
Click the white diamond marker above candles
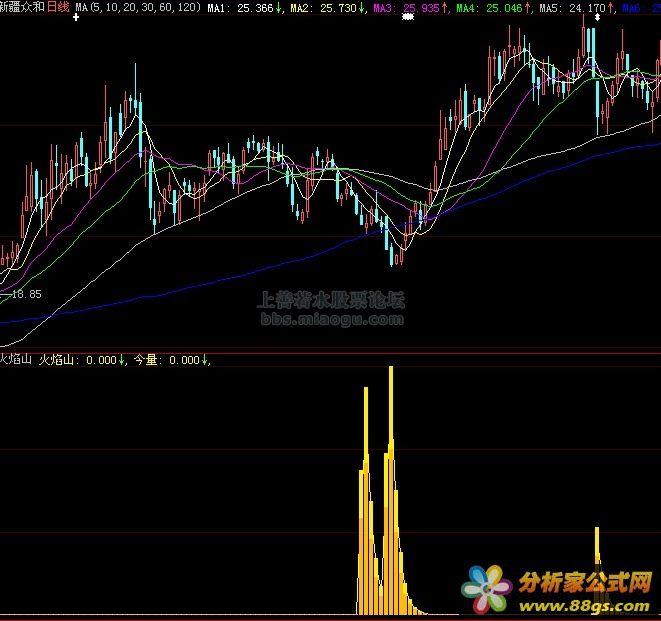[x=597, y=17]
